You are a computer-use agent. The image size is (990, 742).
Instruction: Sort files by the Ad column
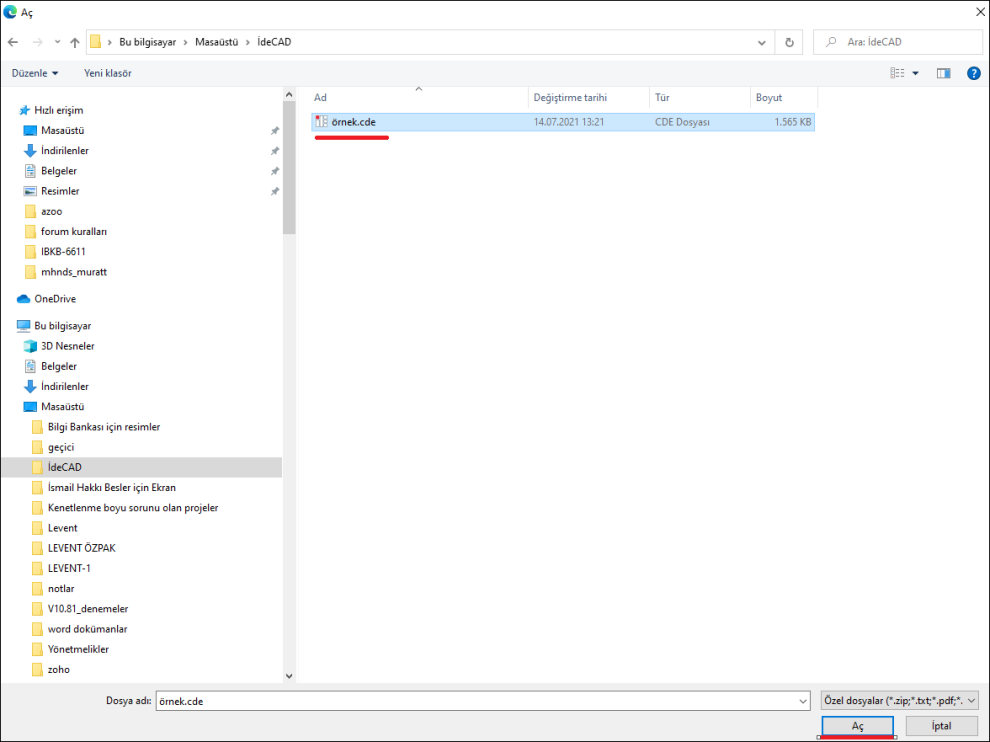point(418,98)
